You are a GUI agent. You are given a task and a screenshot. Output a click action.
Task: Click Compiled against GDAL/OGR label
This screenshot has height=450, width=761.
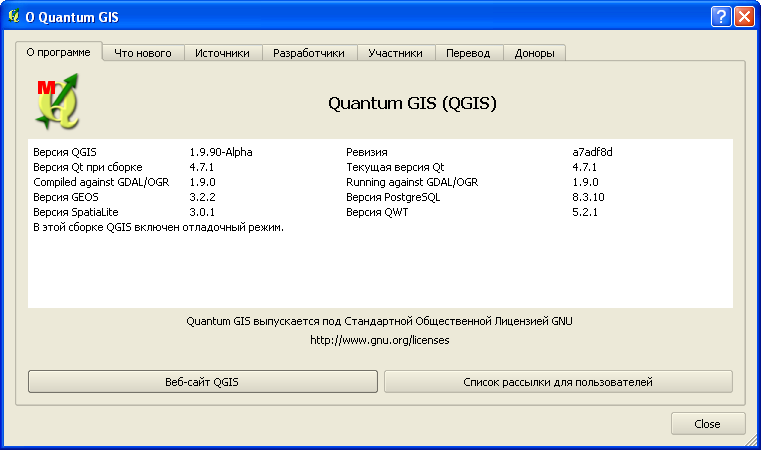coord(101,183)
